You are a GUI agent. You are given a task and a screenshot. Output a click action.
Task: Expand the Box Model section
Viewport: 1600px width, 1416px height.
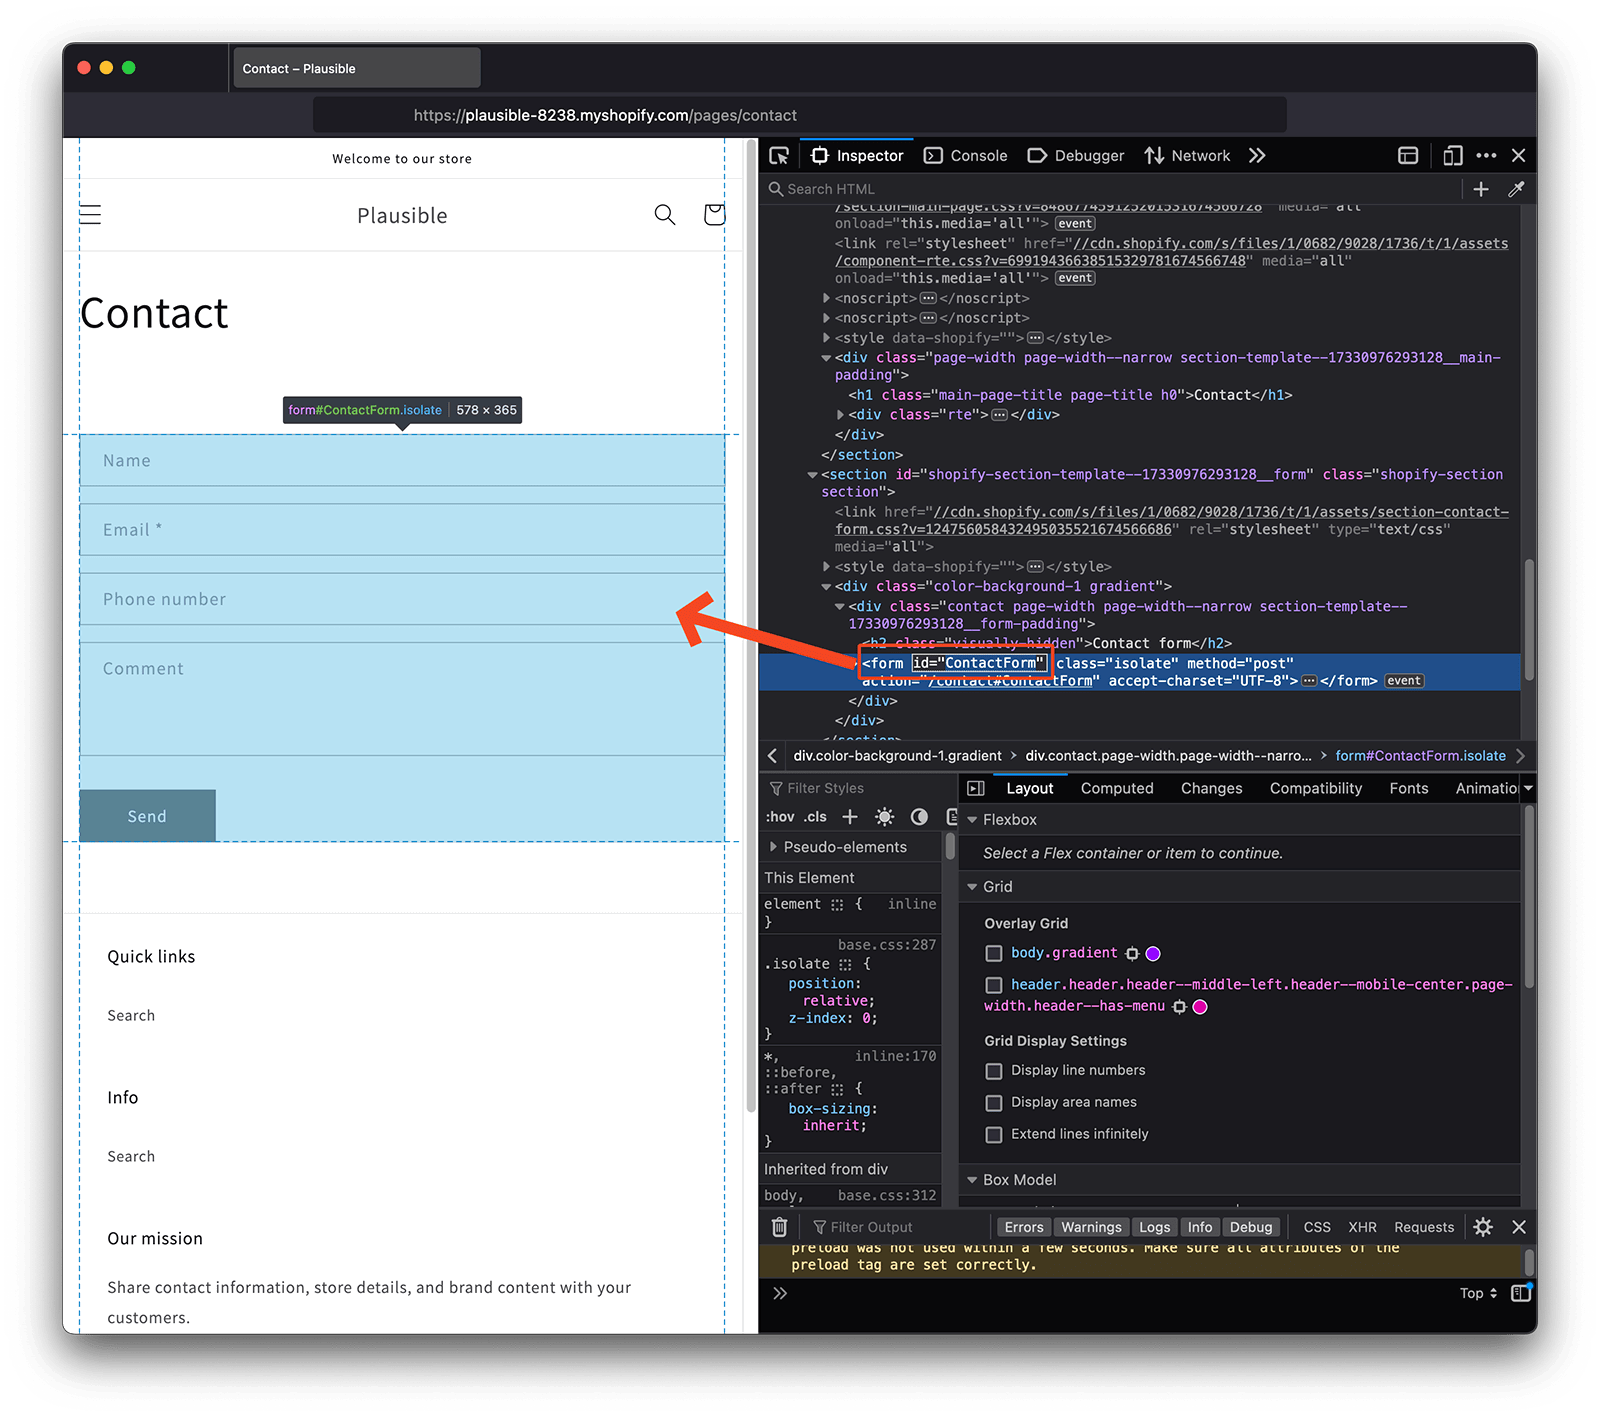point(972,1180)
